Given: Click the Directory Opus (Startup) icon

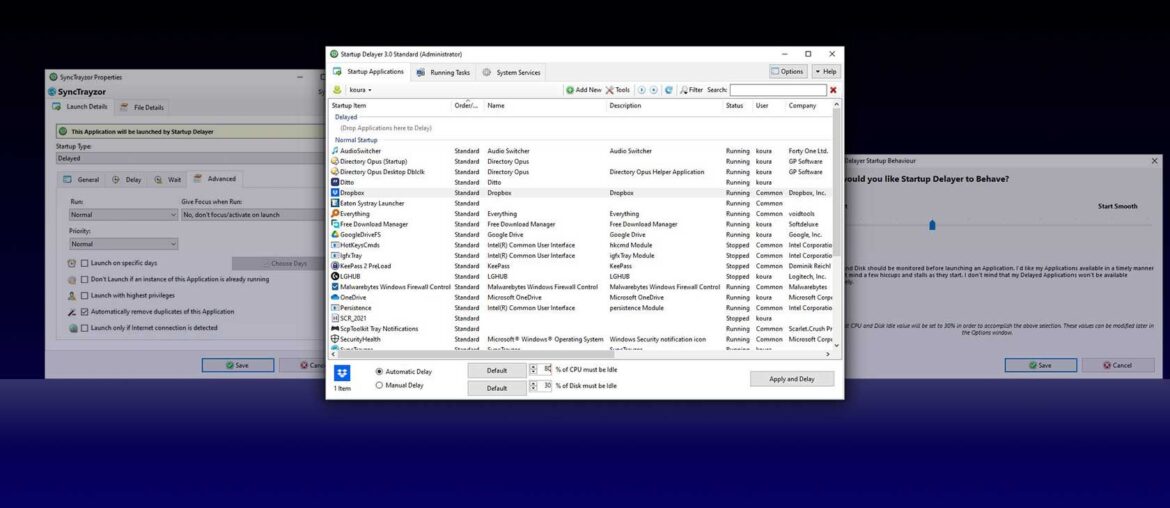Looking at the screenshot, I should pos(335,161).
